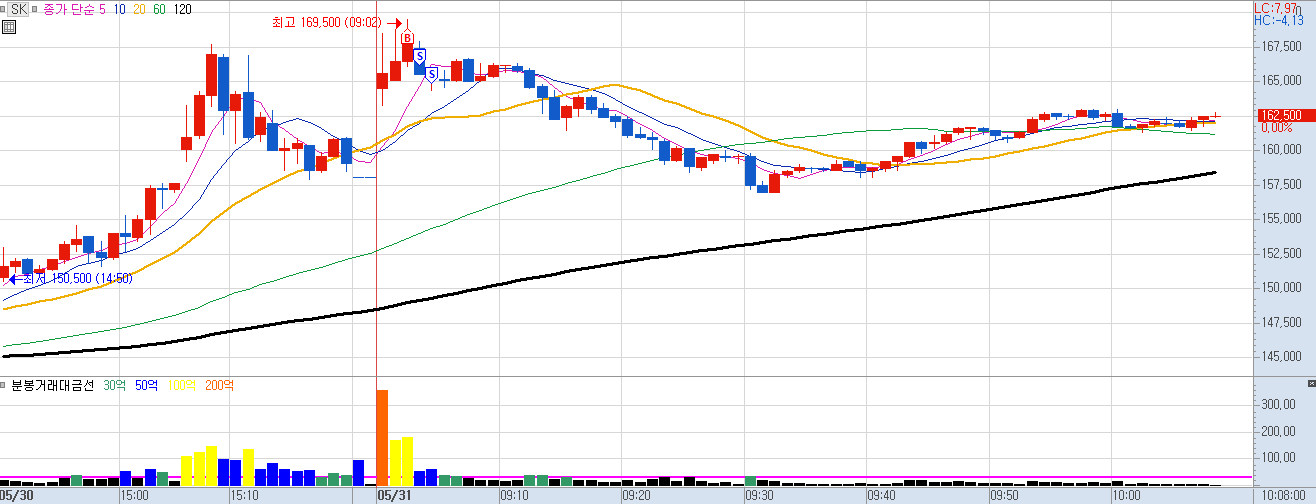Click the LC:7.97 indicator text
This screenshot has width=1316, height=504.
click(1277, 8)
